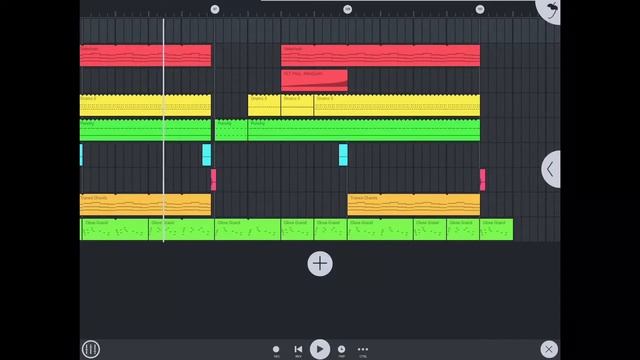Jump to the middle ruler bar marker
The width and height of the screenshot is (640, 360).
click(x=347, y=9)
